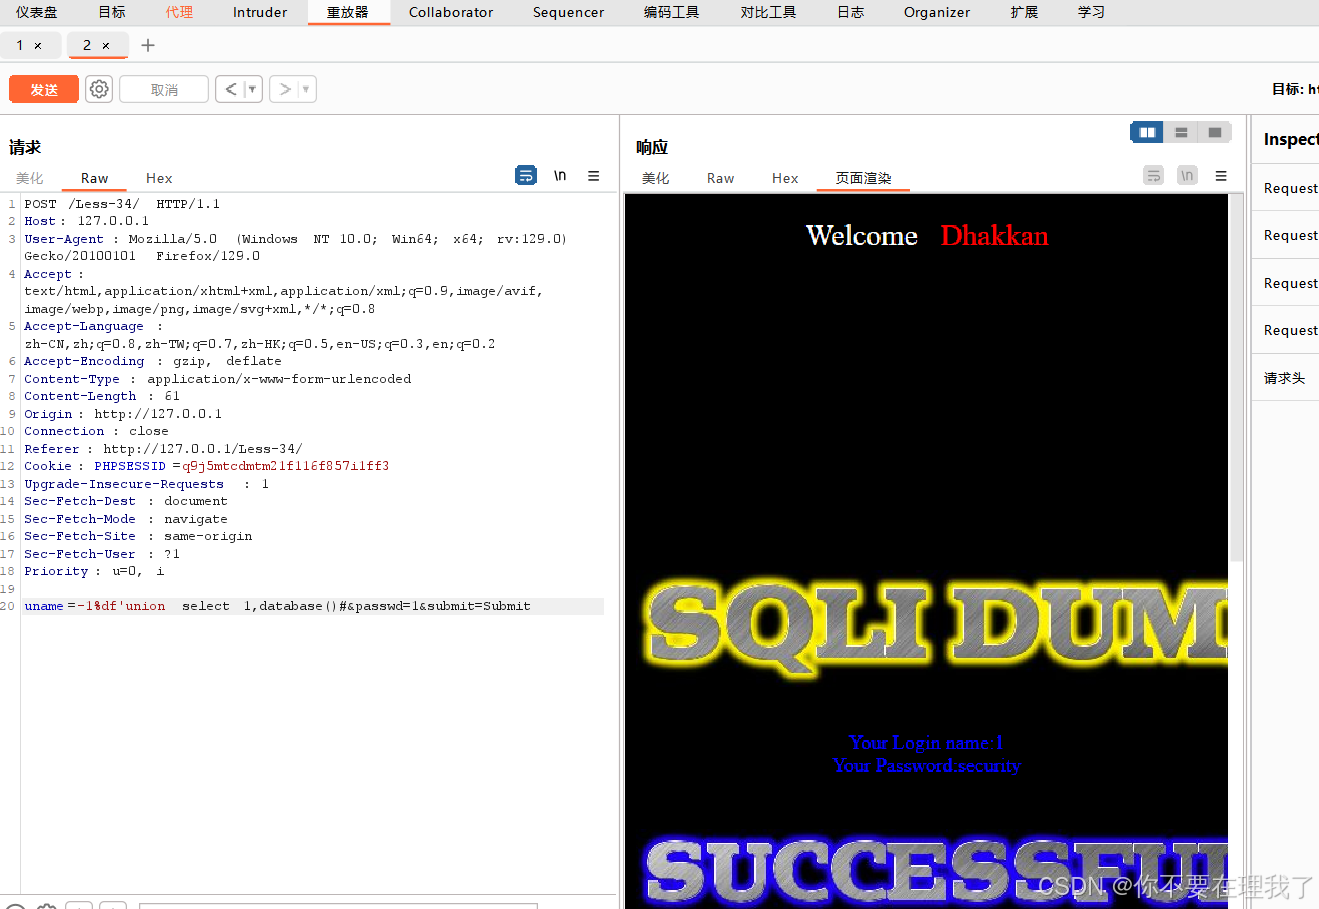Open the request panel hamburger menu
Screen dimensions: 1319x909
[594, 176]
